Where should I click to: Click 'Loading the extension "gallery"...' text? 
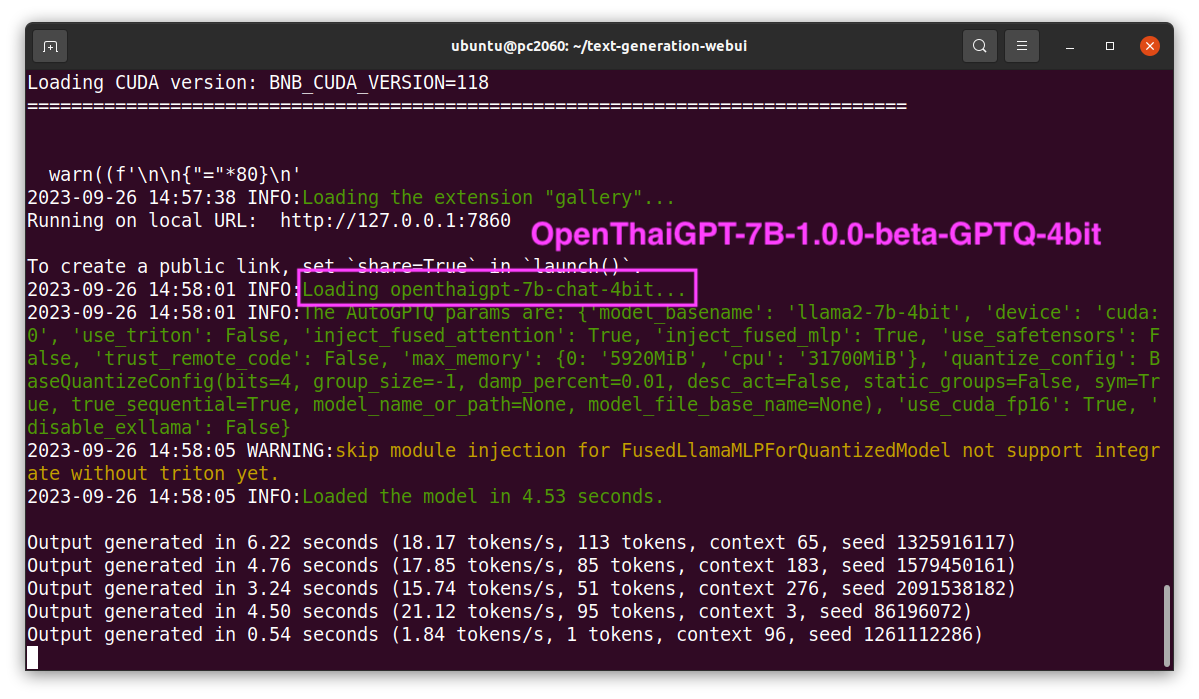[x=489, y=198]
